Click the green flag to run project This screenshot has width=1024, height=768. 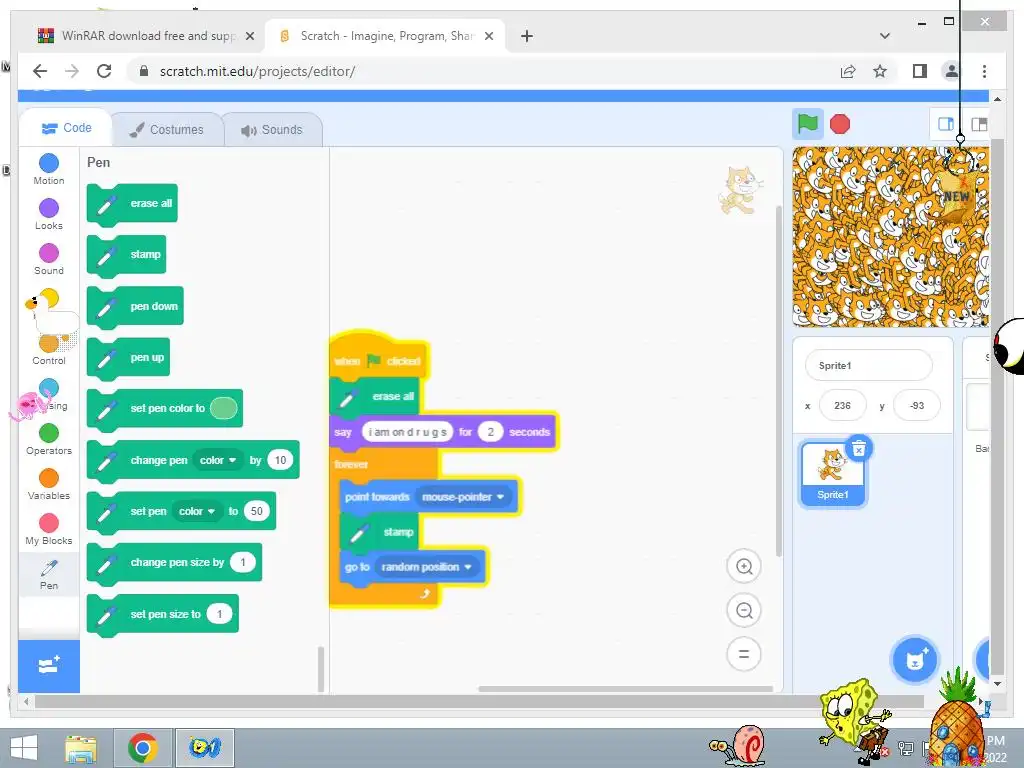[807, 123]
